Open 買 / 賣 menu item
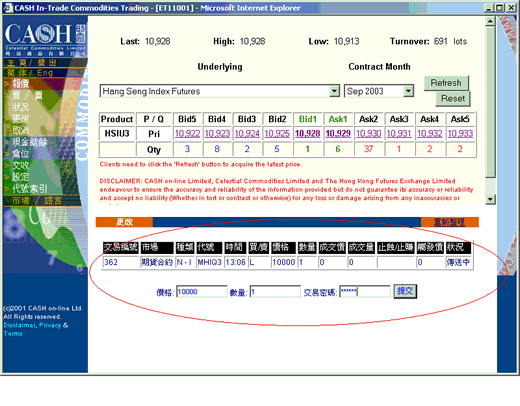Image resolution: width=520 pixels, height=406 pixels. pos(27,96)
